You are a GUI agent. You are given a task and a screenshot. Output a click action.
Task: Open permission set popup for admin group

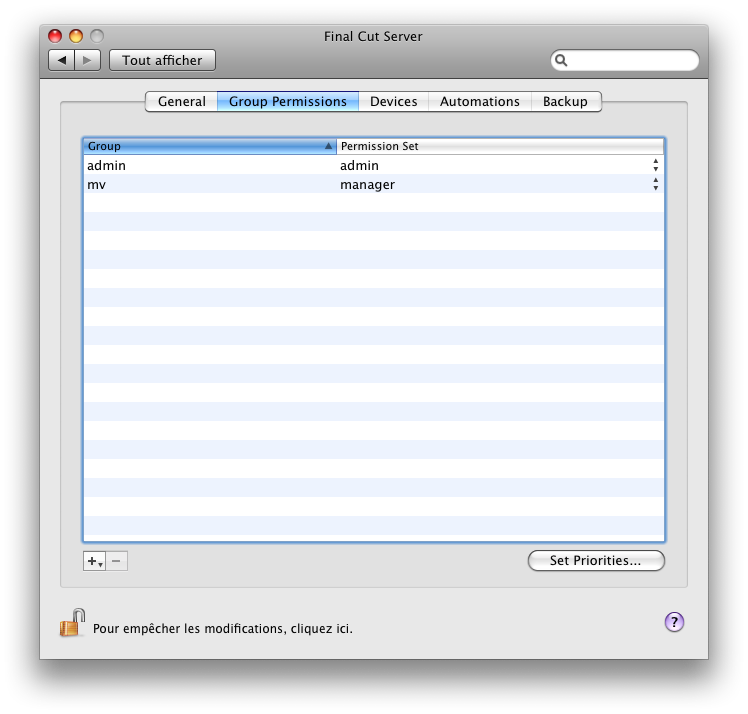pyautogui.click(x=655, y=166)
